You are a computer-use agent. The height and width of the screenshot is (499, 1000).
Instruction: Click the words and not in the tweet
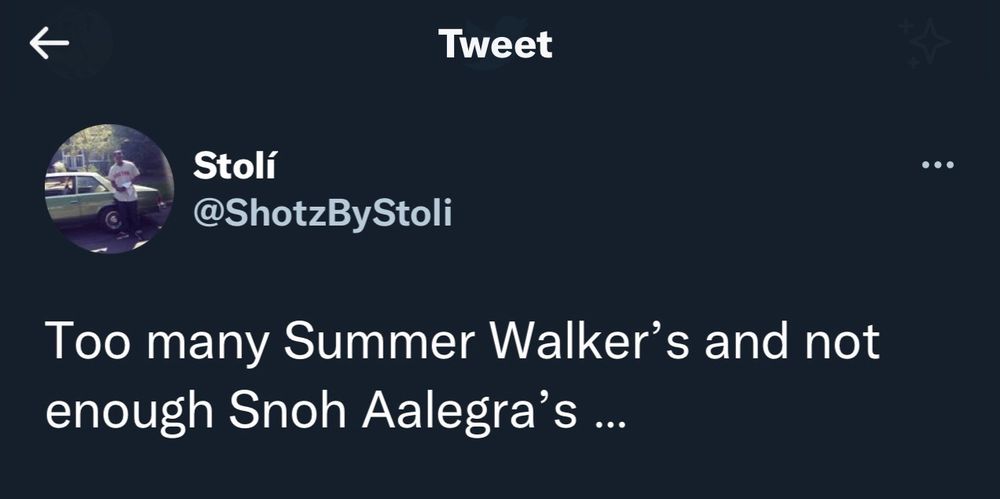tap(792, 342)
